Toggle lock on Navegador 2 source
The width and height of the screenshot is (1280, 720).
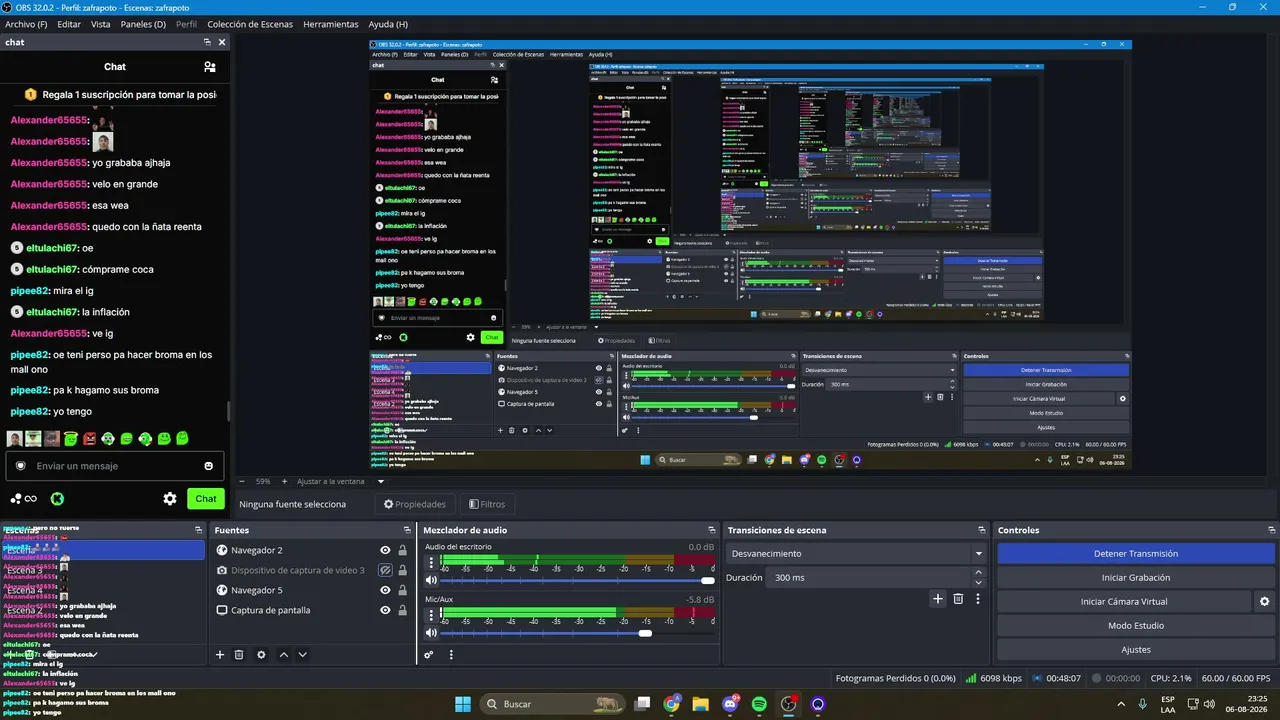(x=402, y=551)
